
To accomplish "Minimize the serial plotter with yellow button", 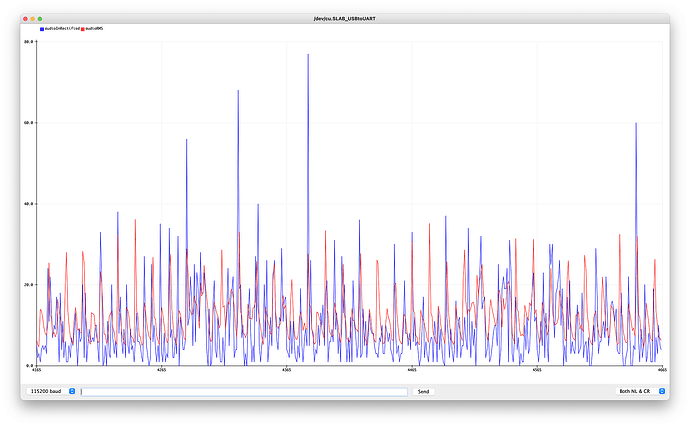I will click(x=33, y=19).
